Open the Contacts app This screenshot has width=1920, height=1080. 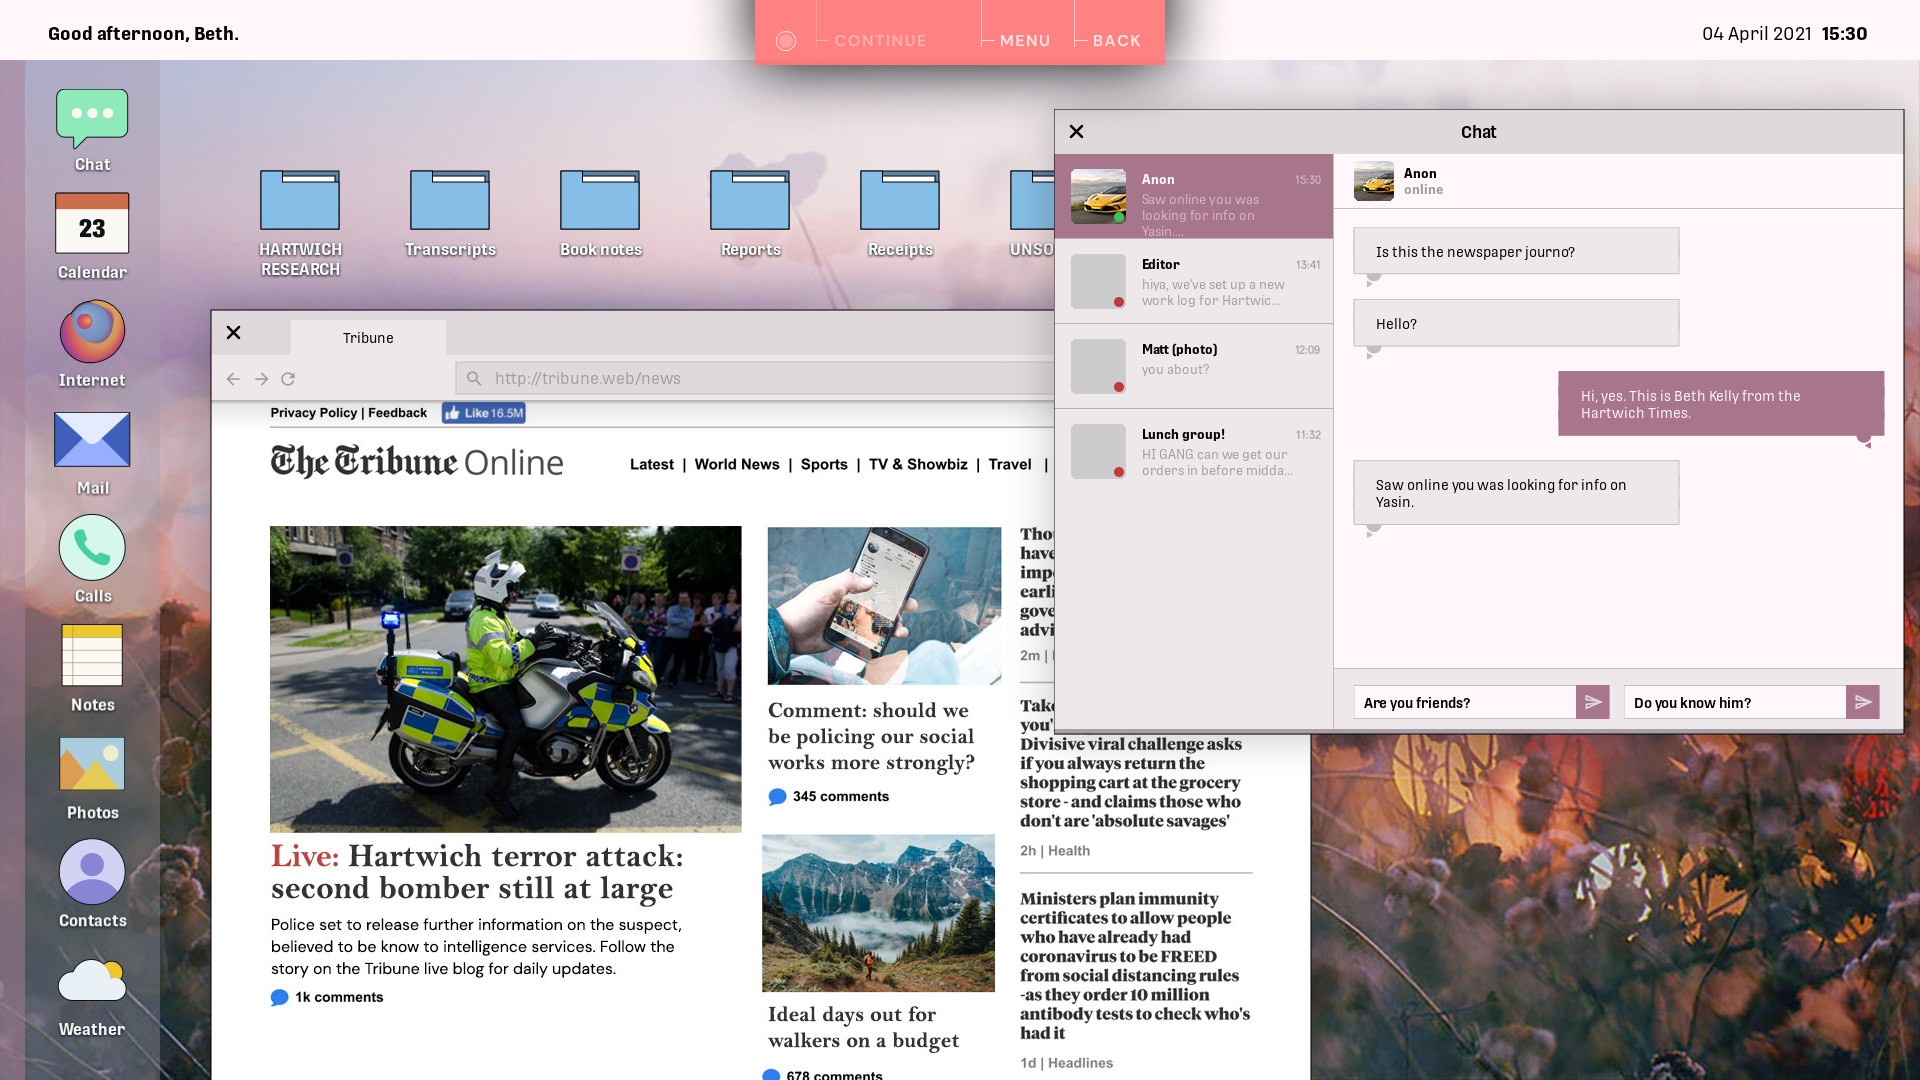point(92,874)
